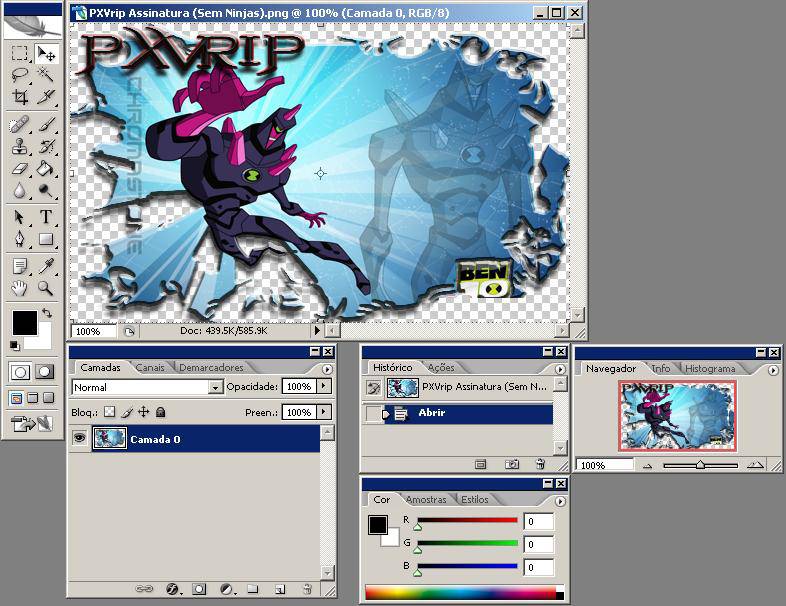Open the Normal blend mode dropdown
The height and width of the screenshot is (606, 786).
216,387
